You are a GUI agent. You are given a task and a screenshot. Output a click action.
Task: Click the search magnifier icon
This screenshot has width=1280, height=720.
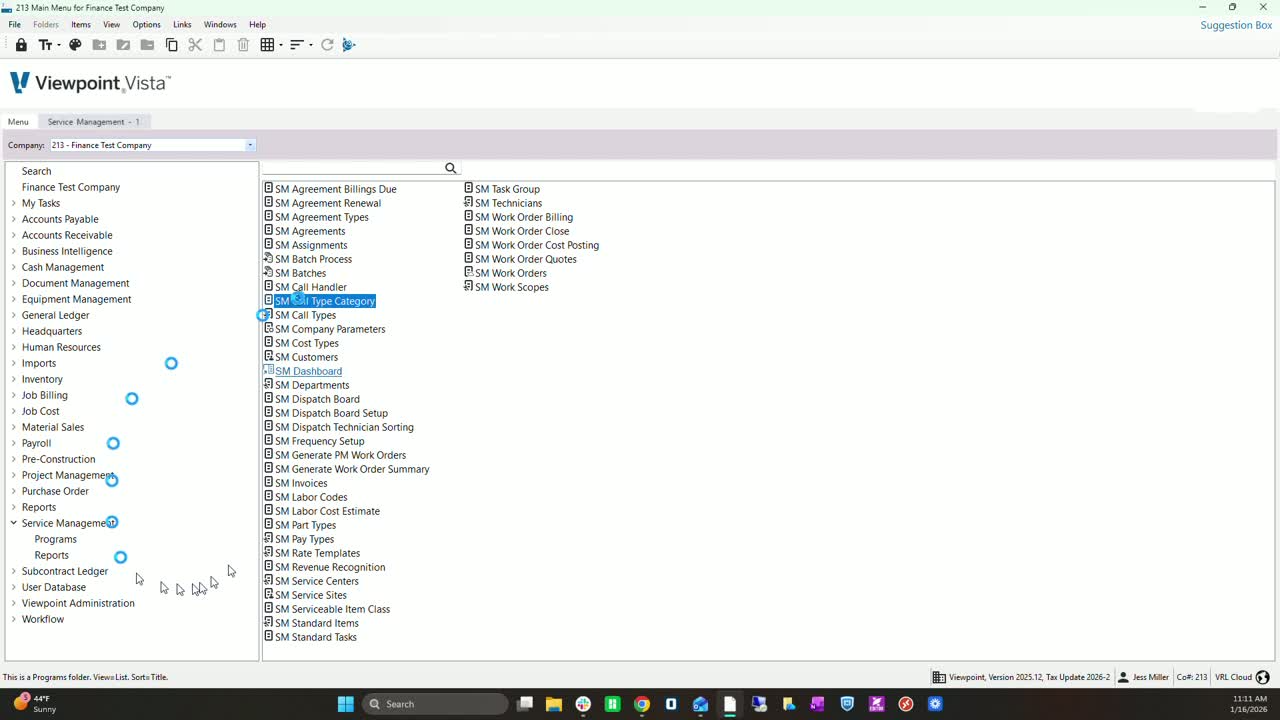point(451,168)
